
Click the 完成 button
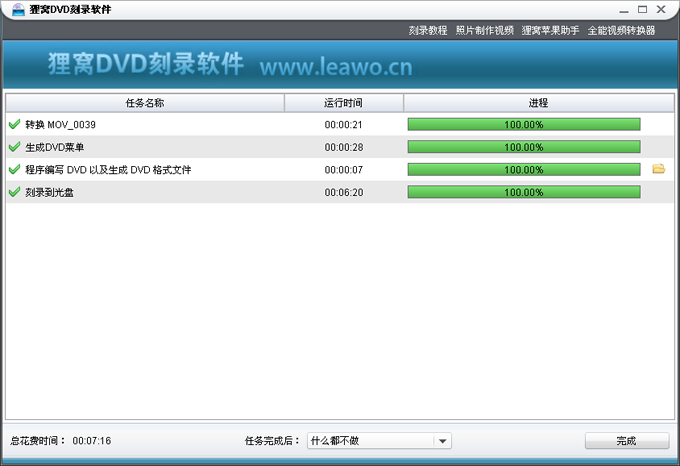pos(627,441)
